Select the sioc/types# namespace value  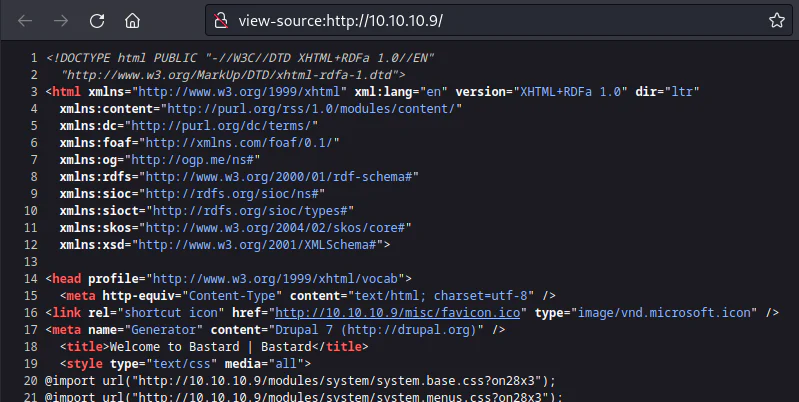pos(250,210)
